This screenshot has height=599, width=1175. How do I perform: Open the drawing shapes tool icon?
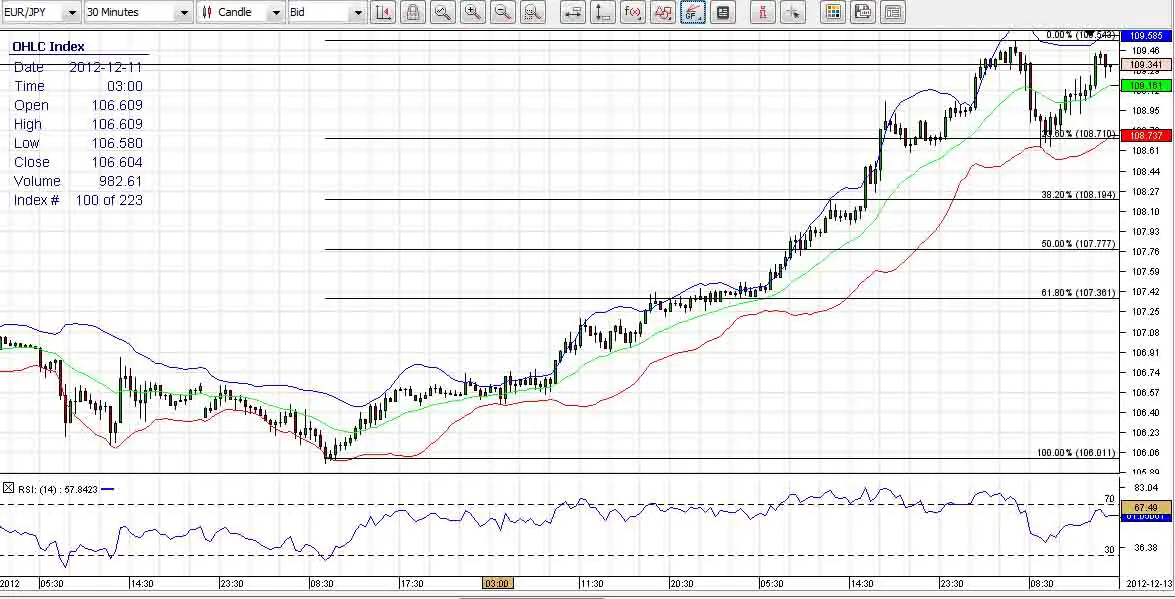[663, 12]
